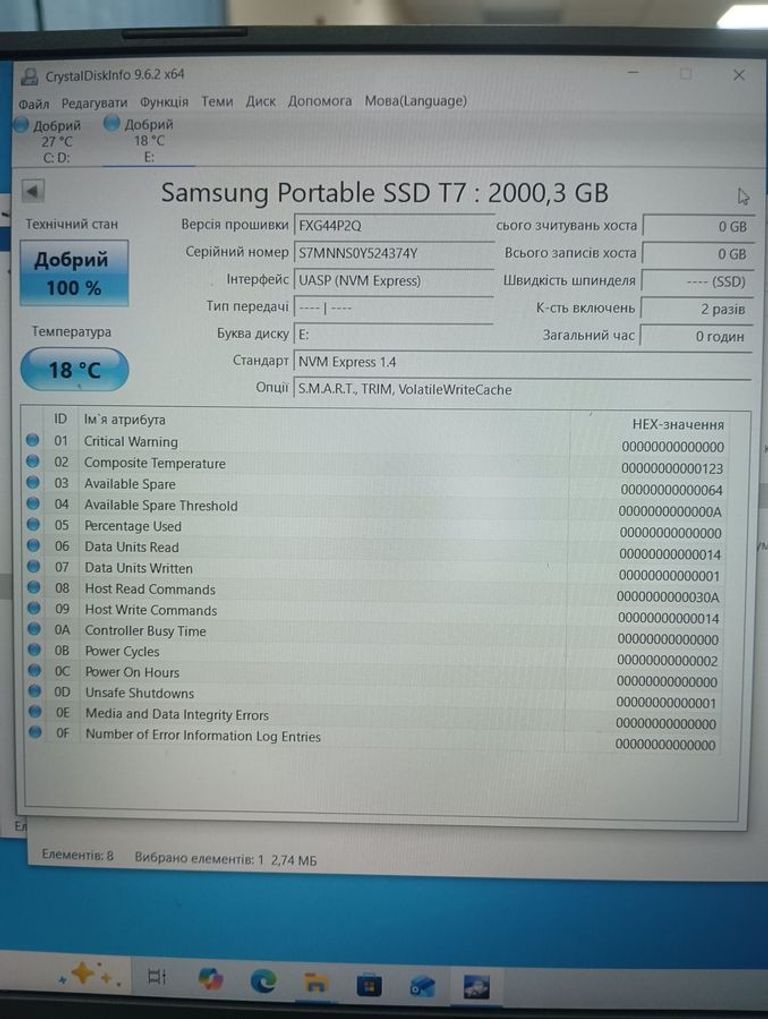Open the Функція menu
The height and width of the screenshot is (1019, 768).
coord(164,102)
